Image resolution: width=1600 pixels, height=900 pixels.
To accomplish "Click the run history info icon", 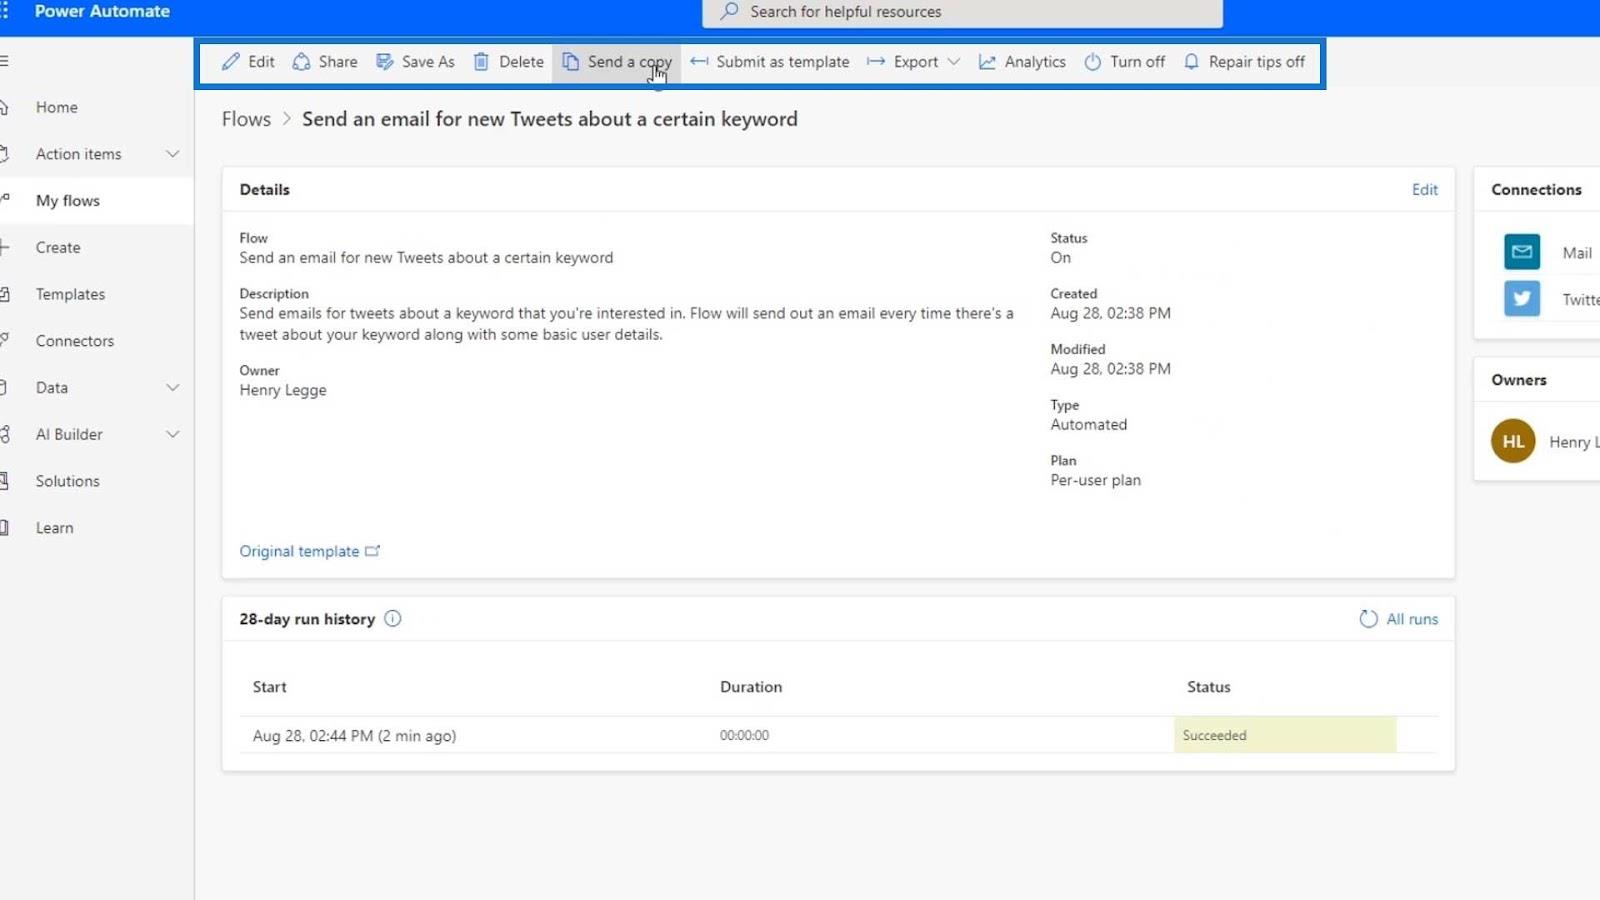I will [393, 619].
